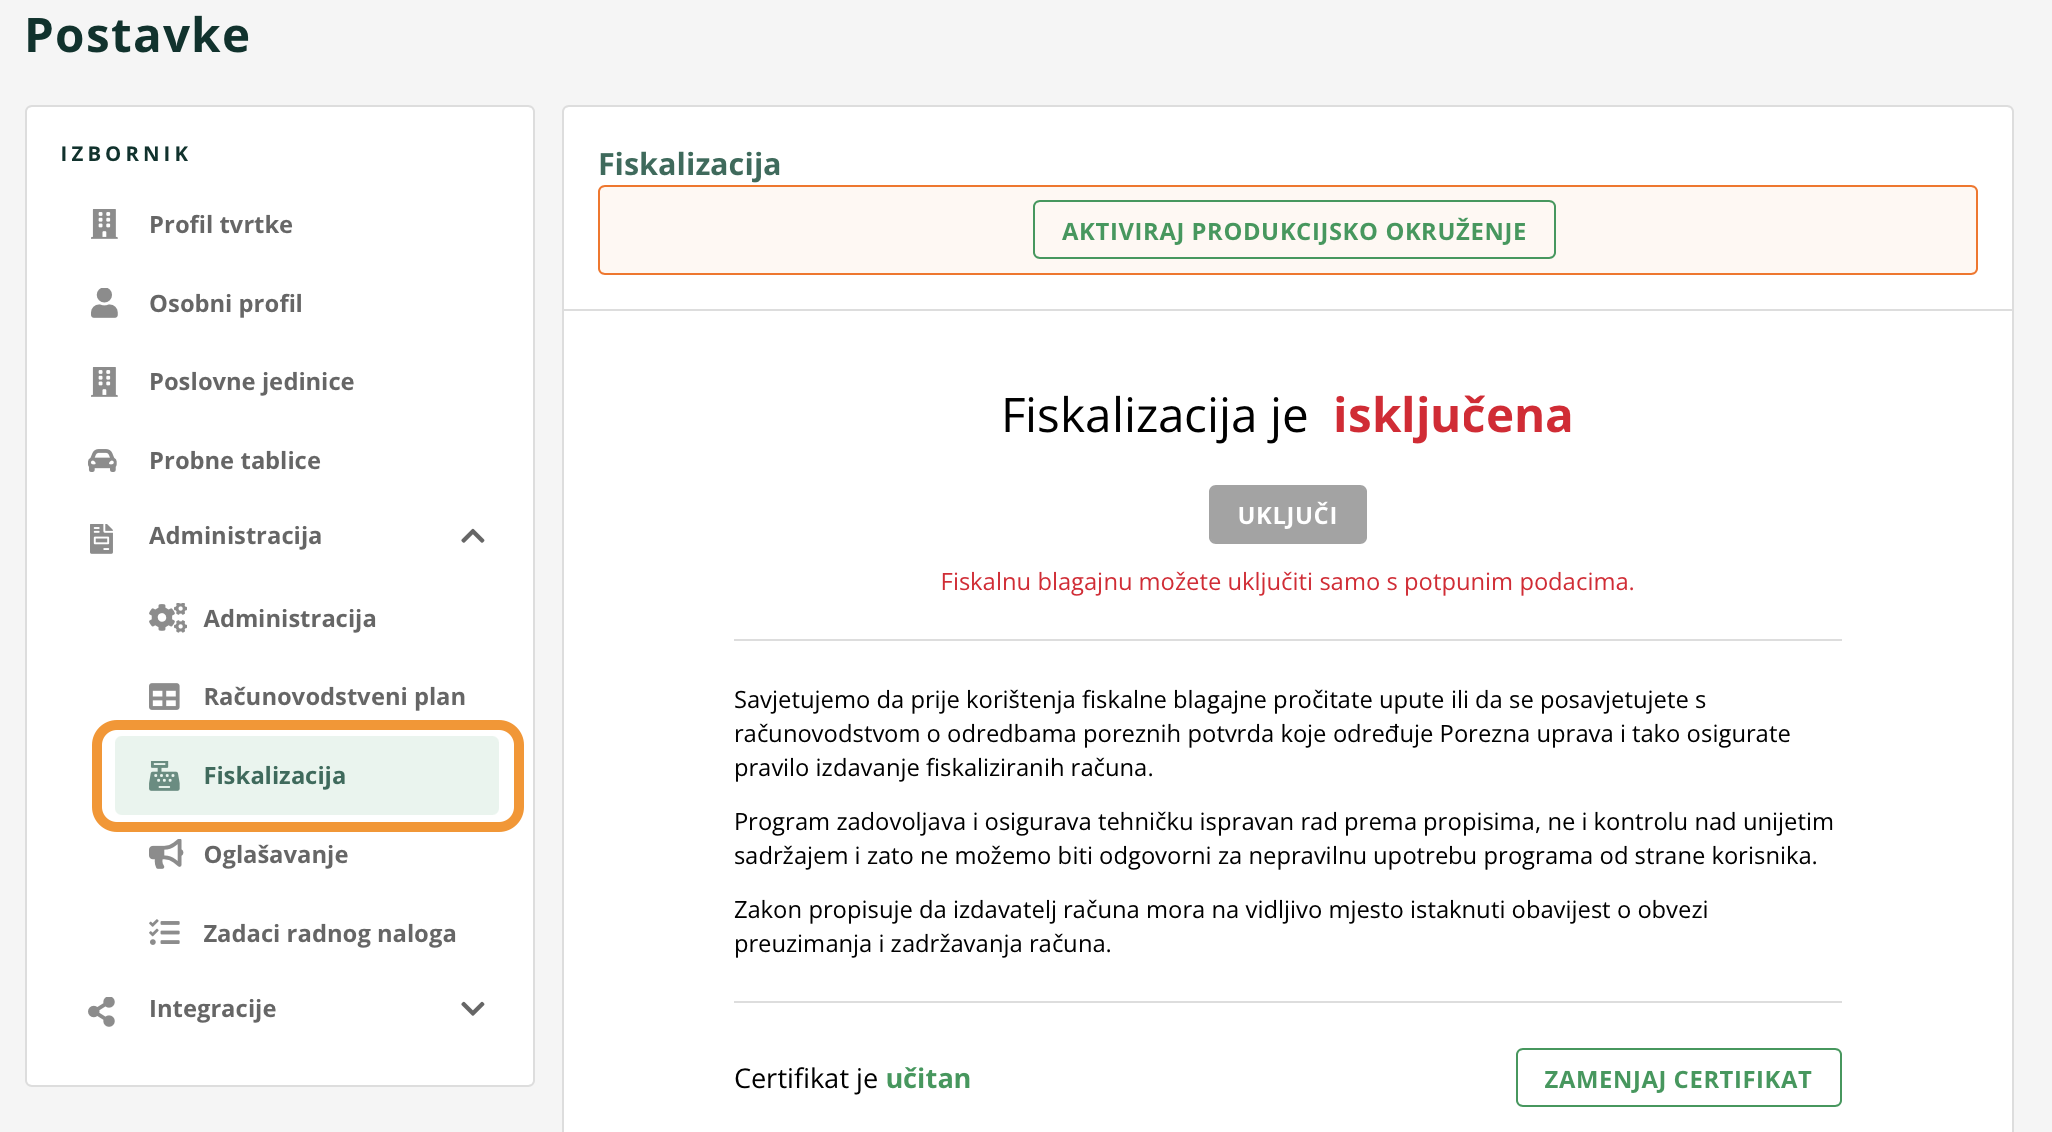Click the cash register Fiskalizacija icon
2052x1132 pixels.
[x=164, y=776]
